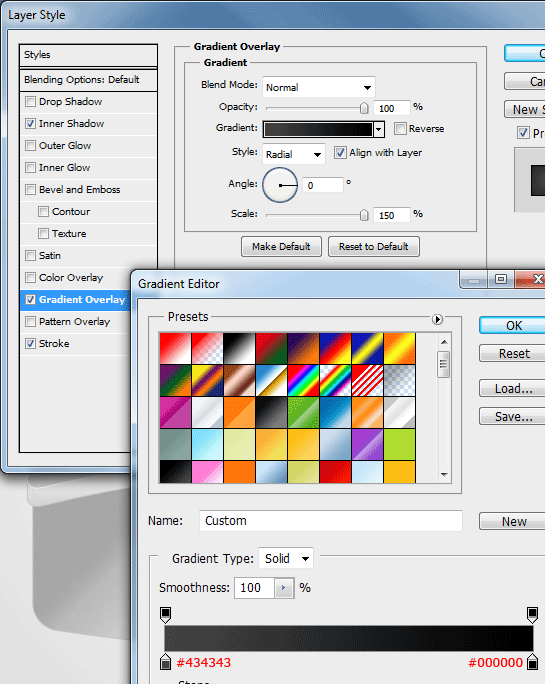Click the gradient preview bar in Layer Style
The height and width of the screenshot is (684, 545).
319,129
